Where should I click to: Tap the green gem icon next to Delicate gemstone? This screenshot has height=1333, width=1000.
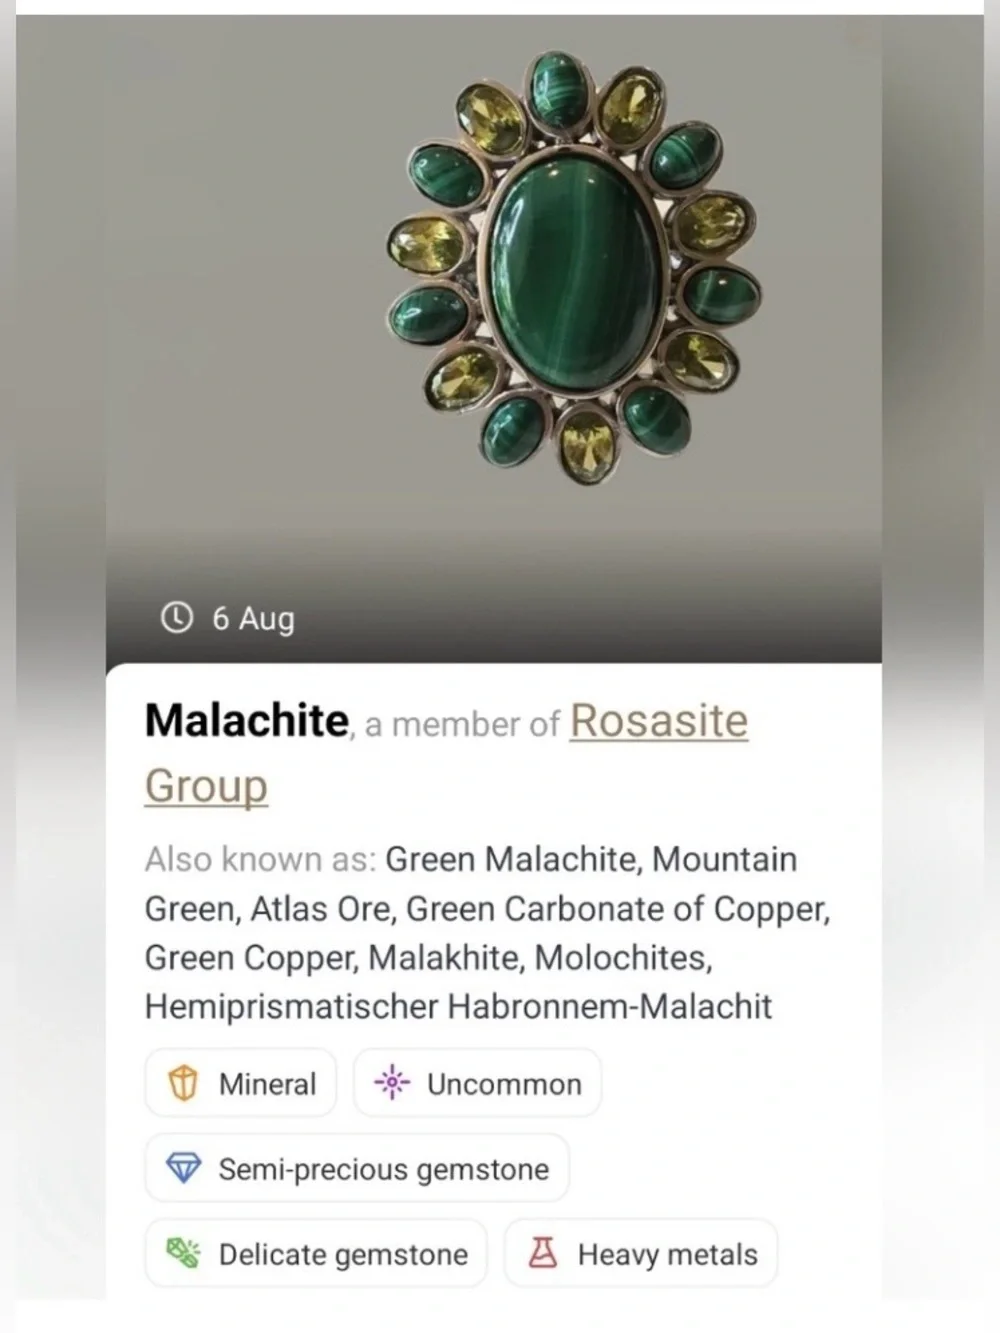pyautogui.click(x=181, y=1253)
